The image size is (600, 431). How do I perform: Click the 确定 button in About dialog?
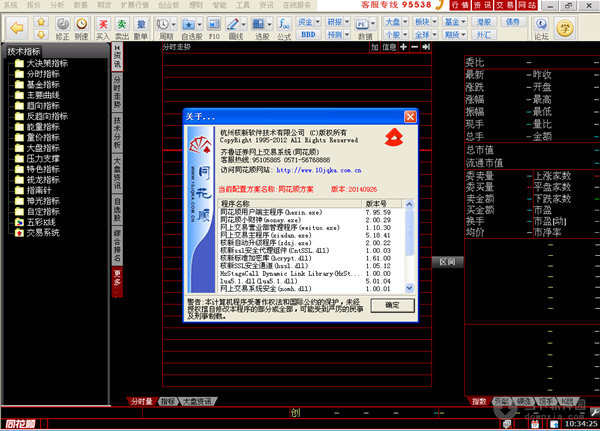tap(392, 305)
